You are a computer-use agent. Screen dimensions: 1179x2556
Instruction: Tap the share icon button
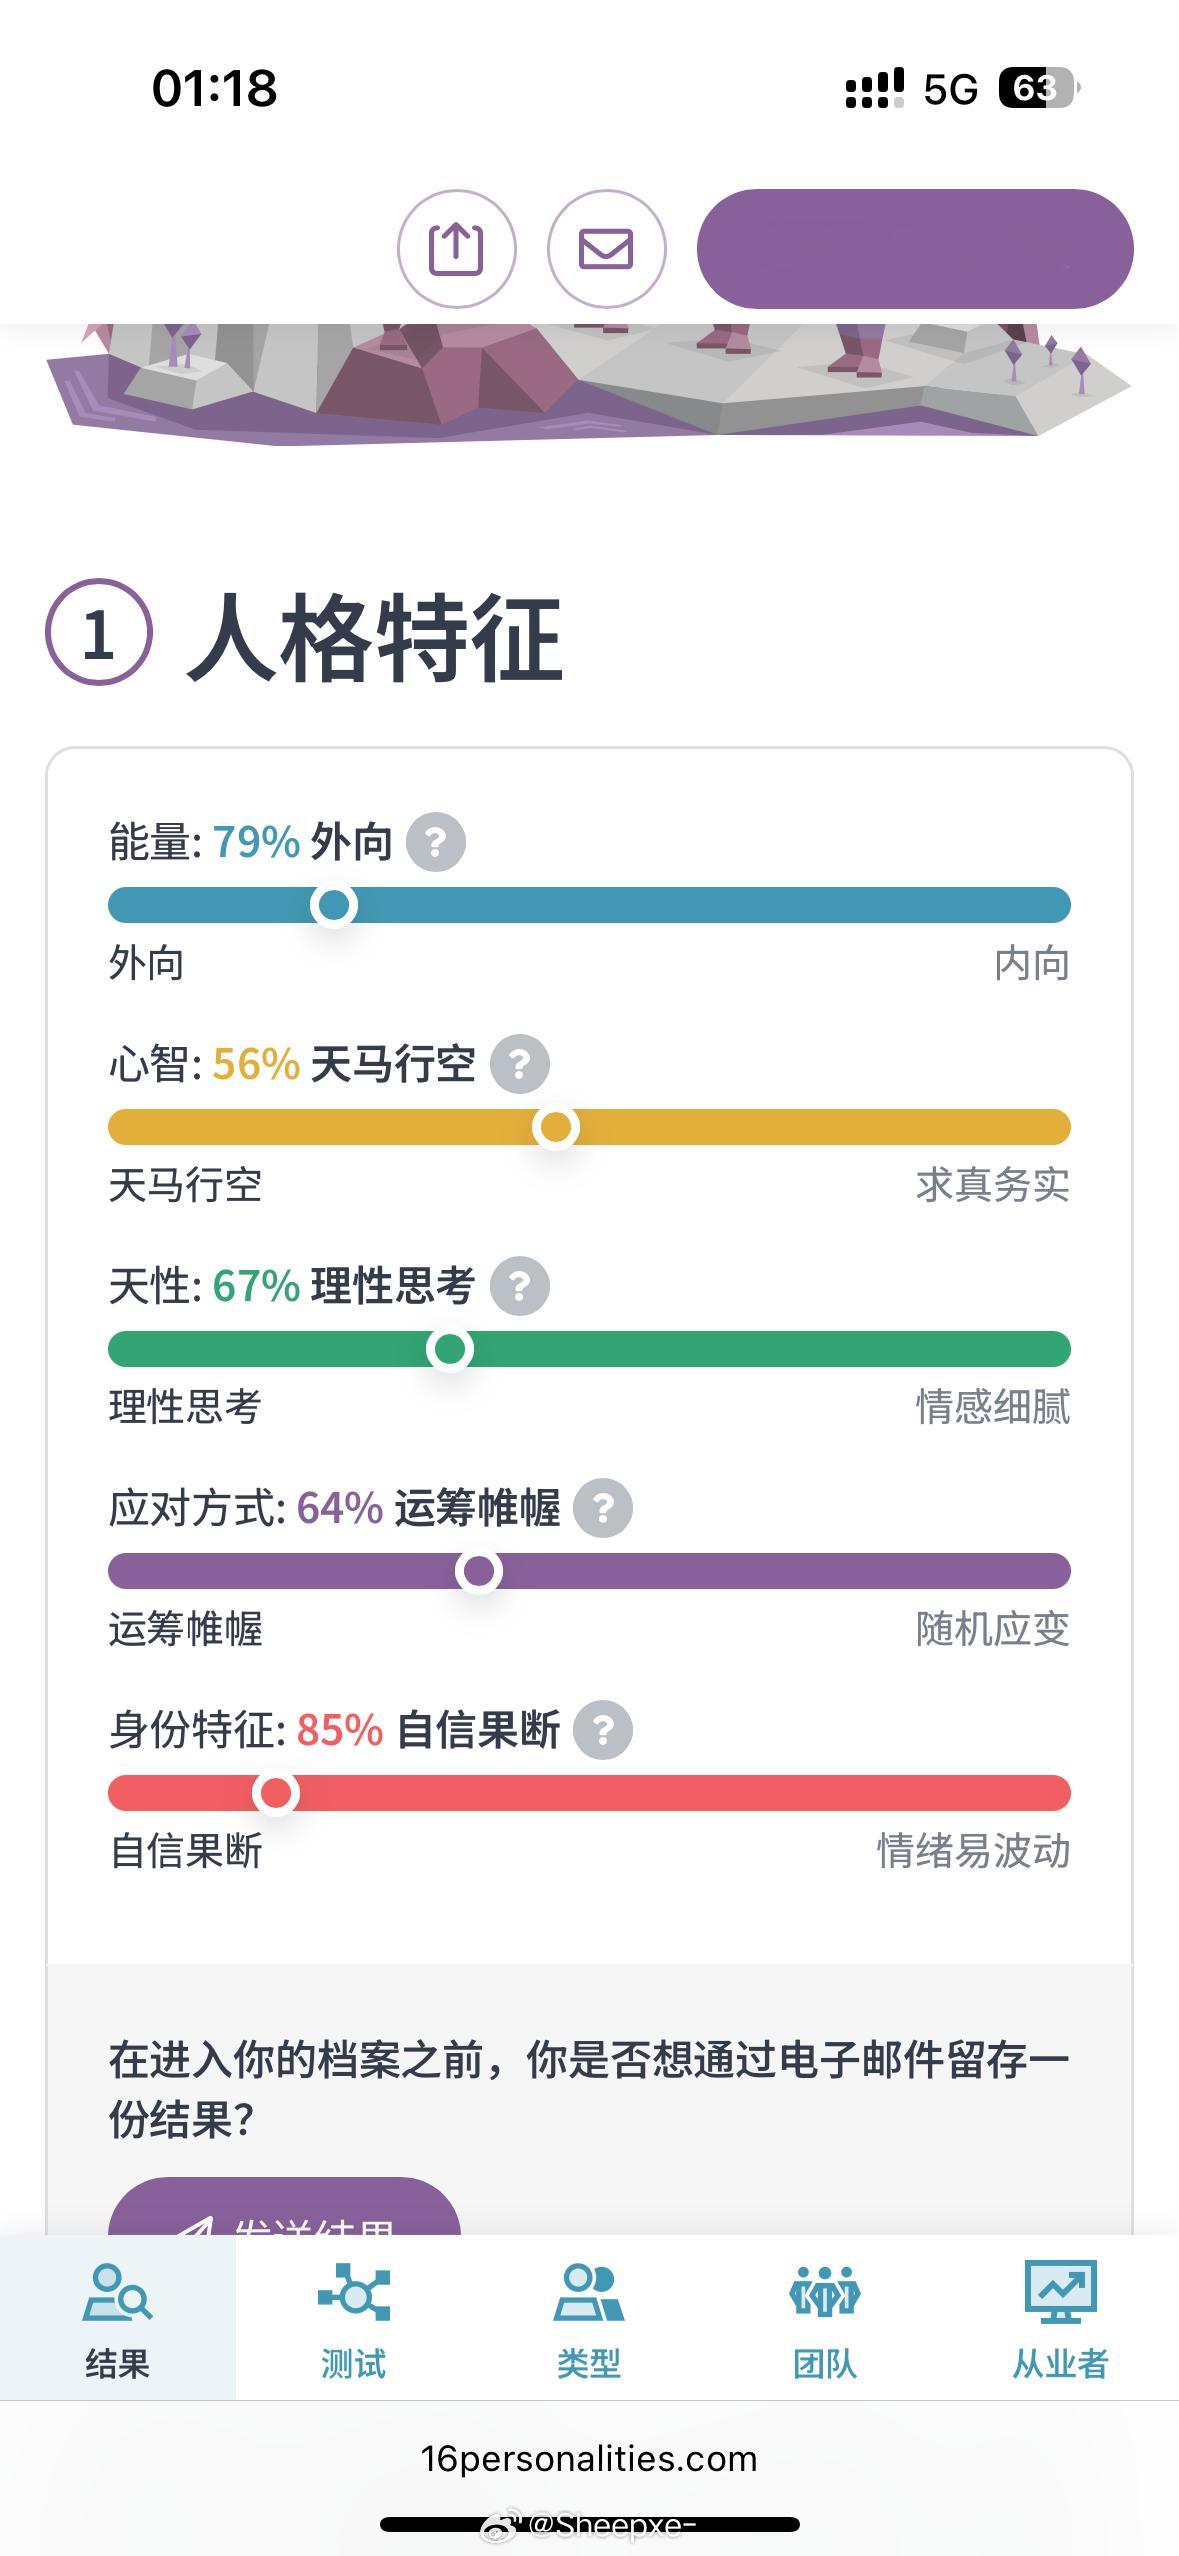tap(456, 249)
